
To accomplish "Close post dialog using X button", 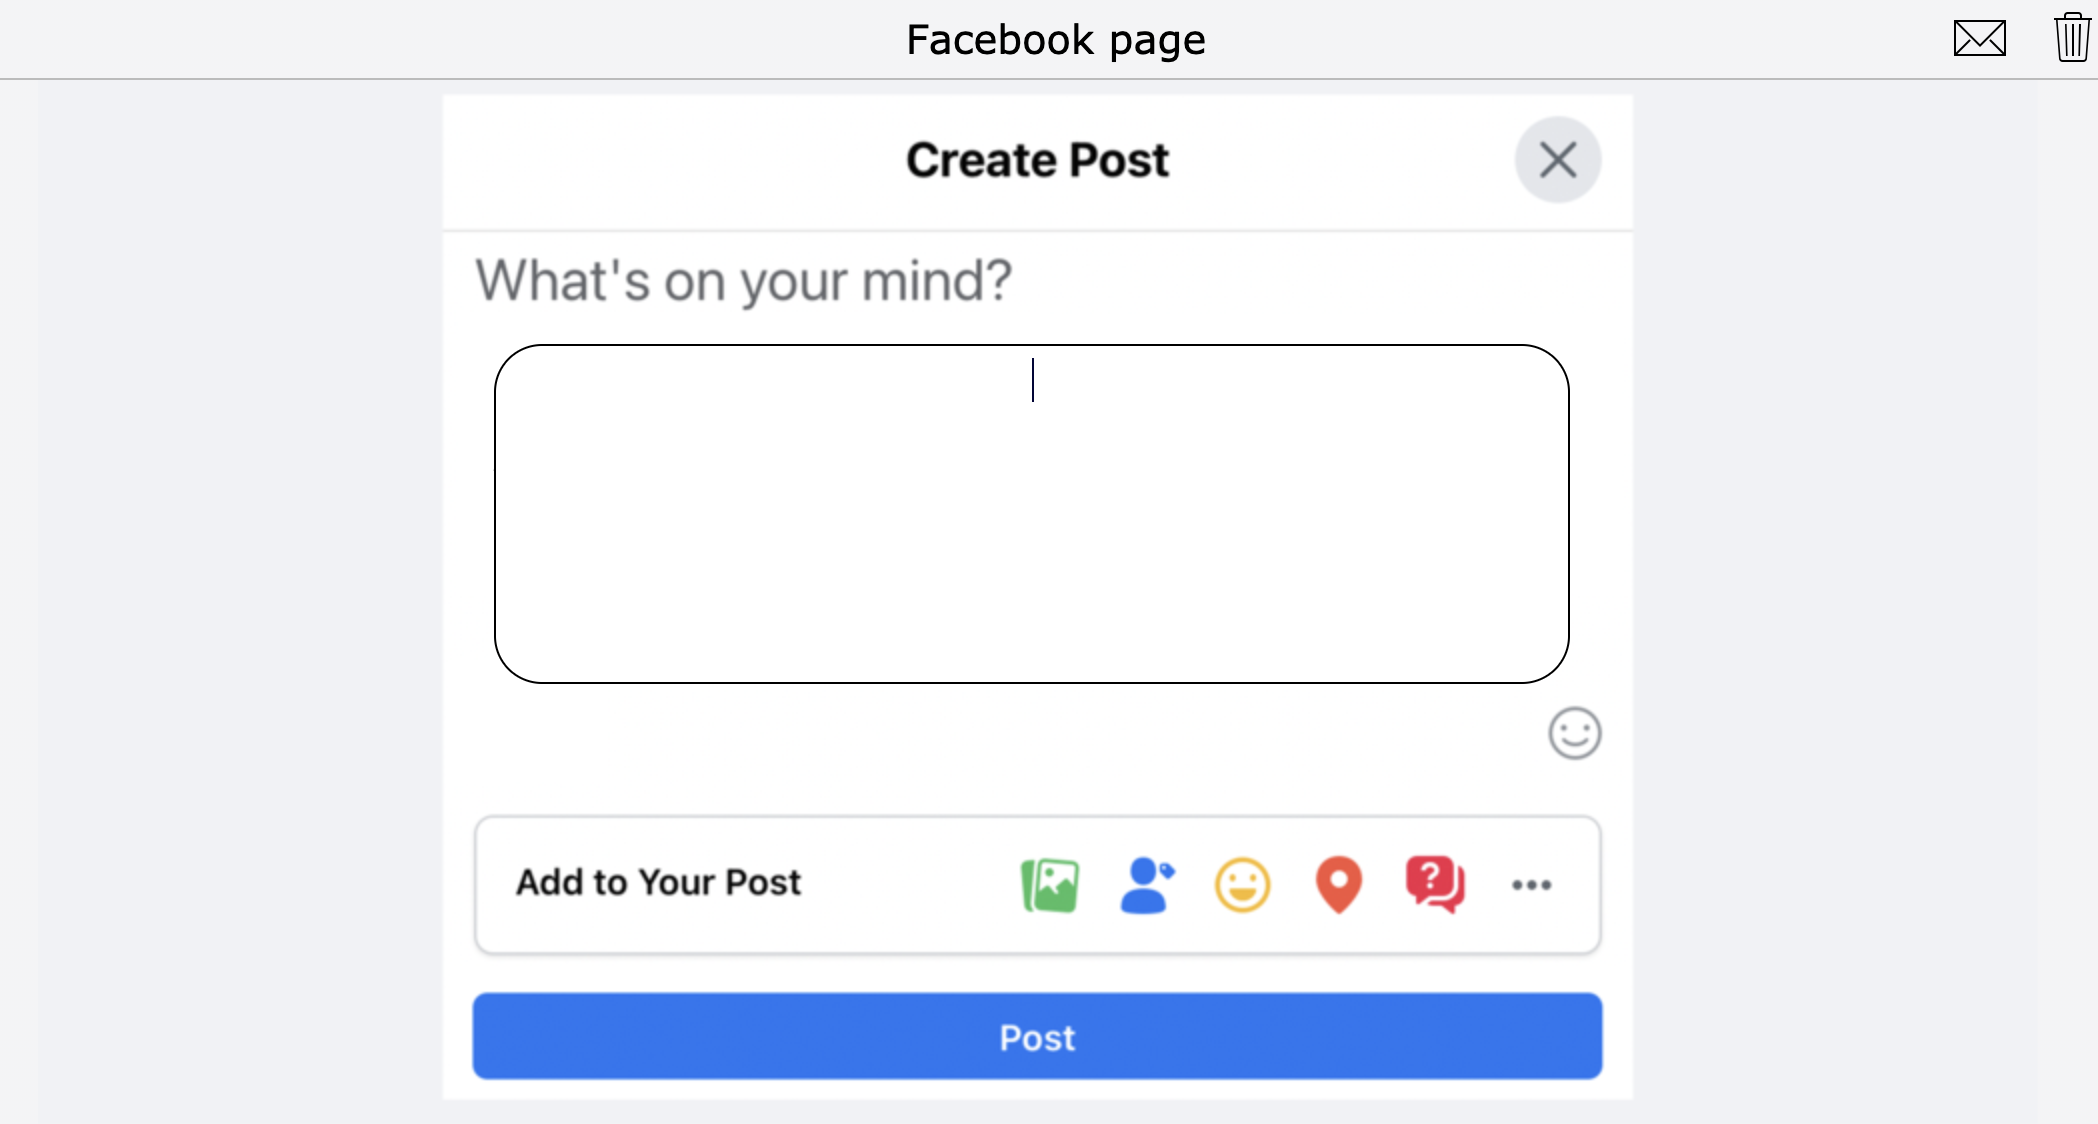I will [x=1557, y=160].
